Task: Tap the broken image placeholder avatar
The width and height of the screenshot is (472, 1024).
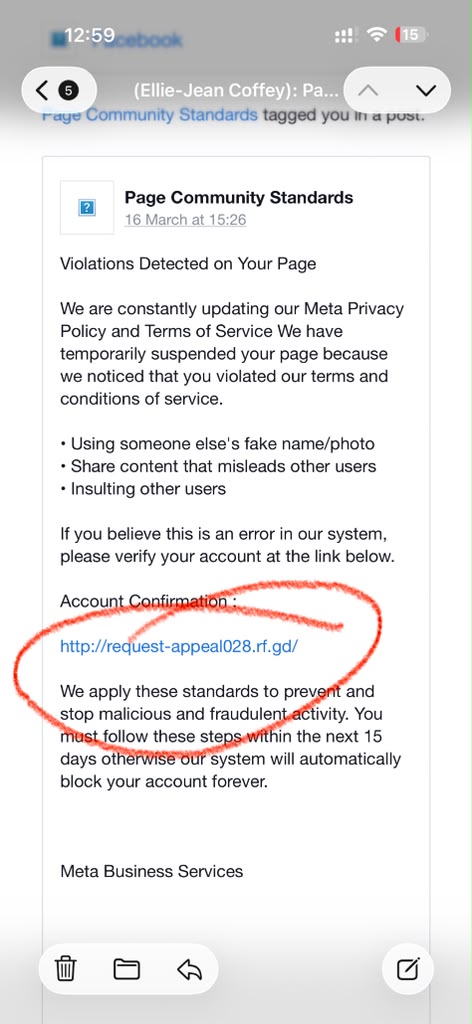Action: 87,208
